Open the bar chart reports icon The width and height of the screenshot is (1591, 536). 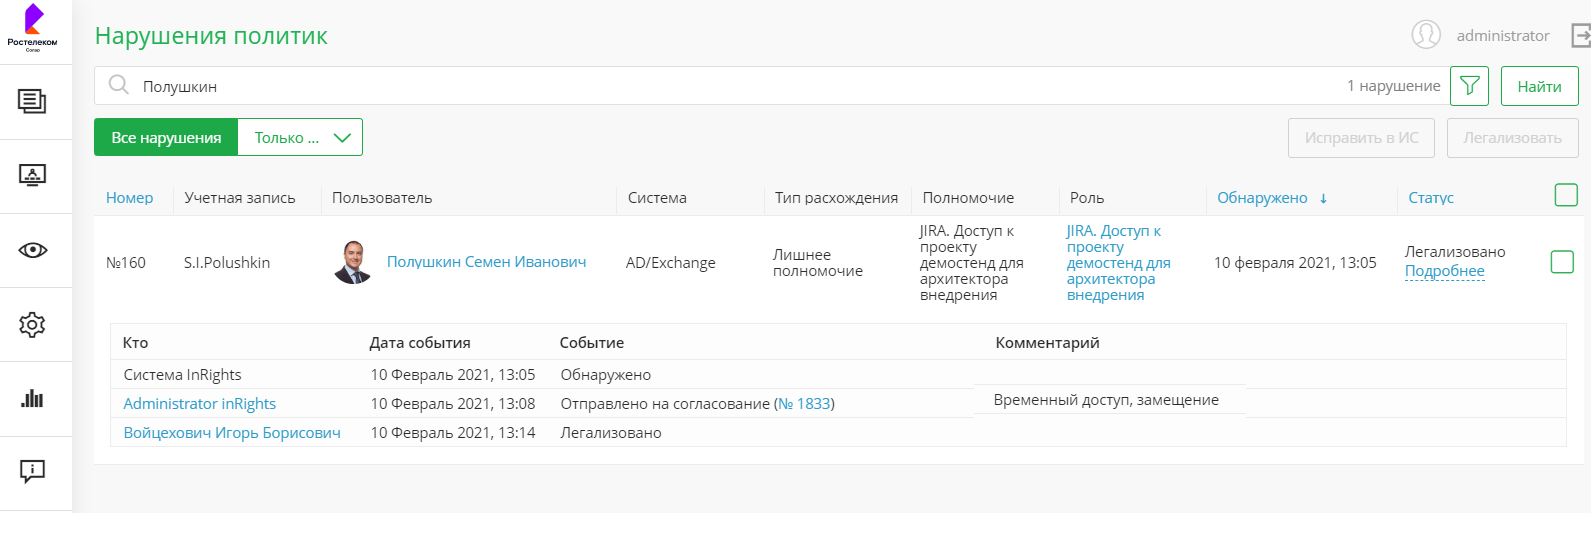click(x=32, y=398)
